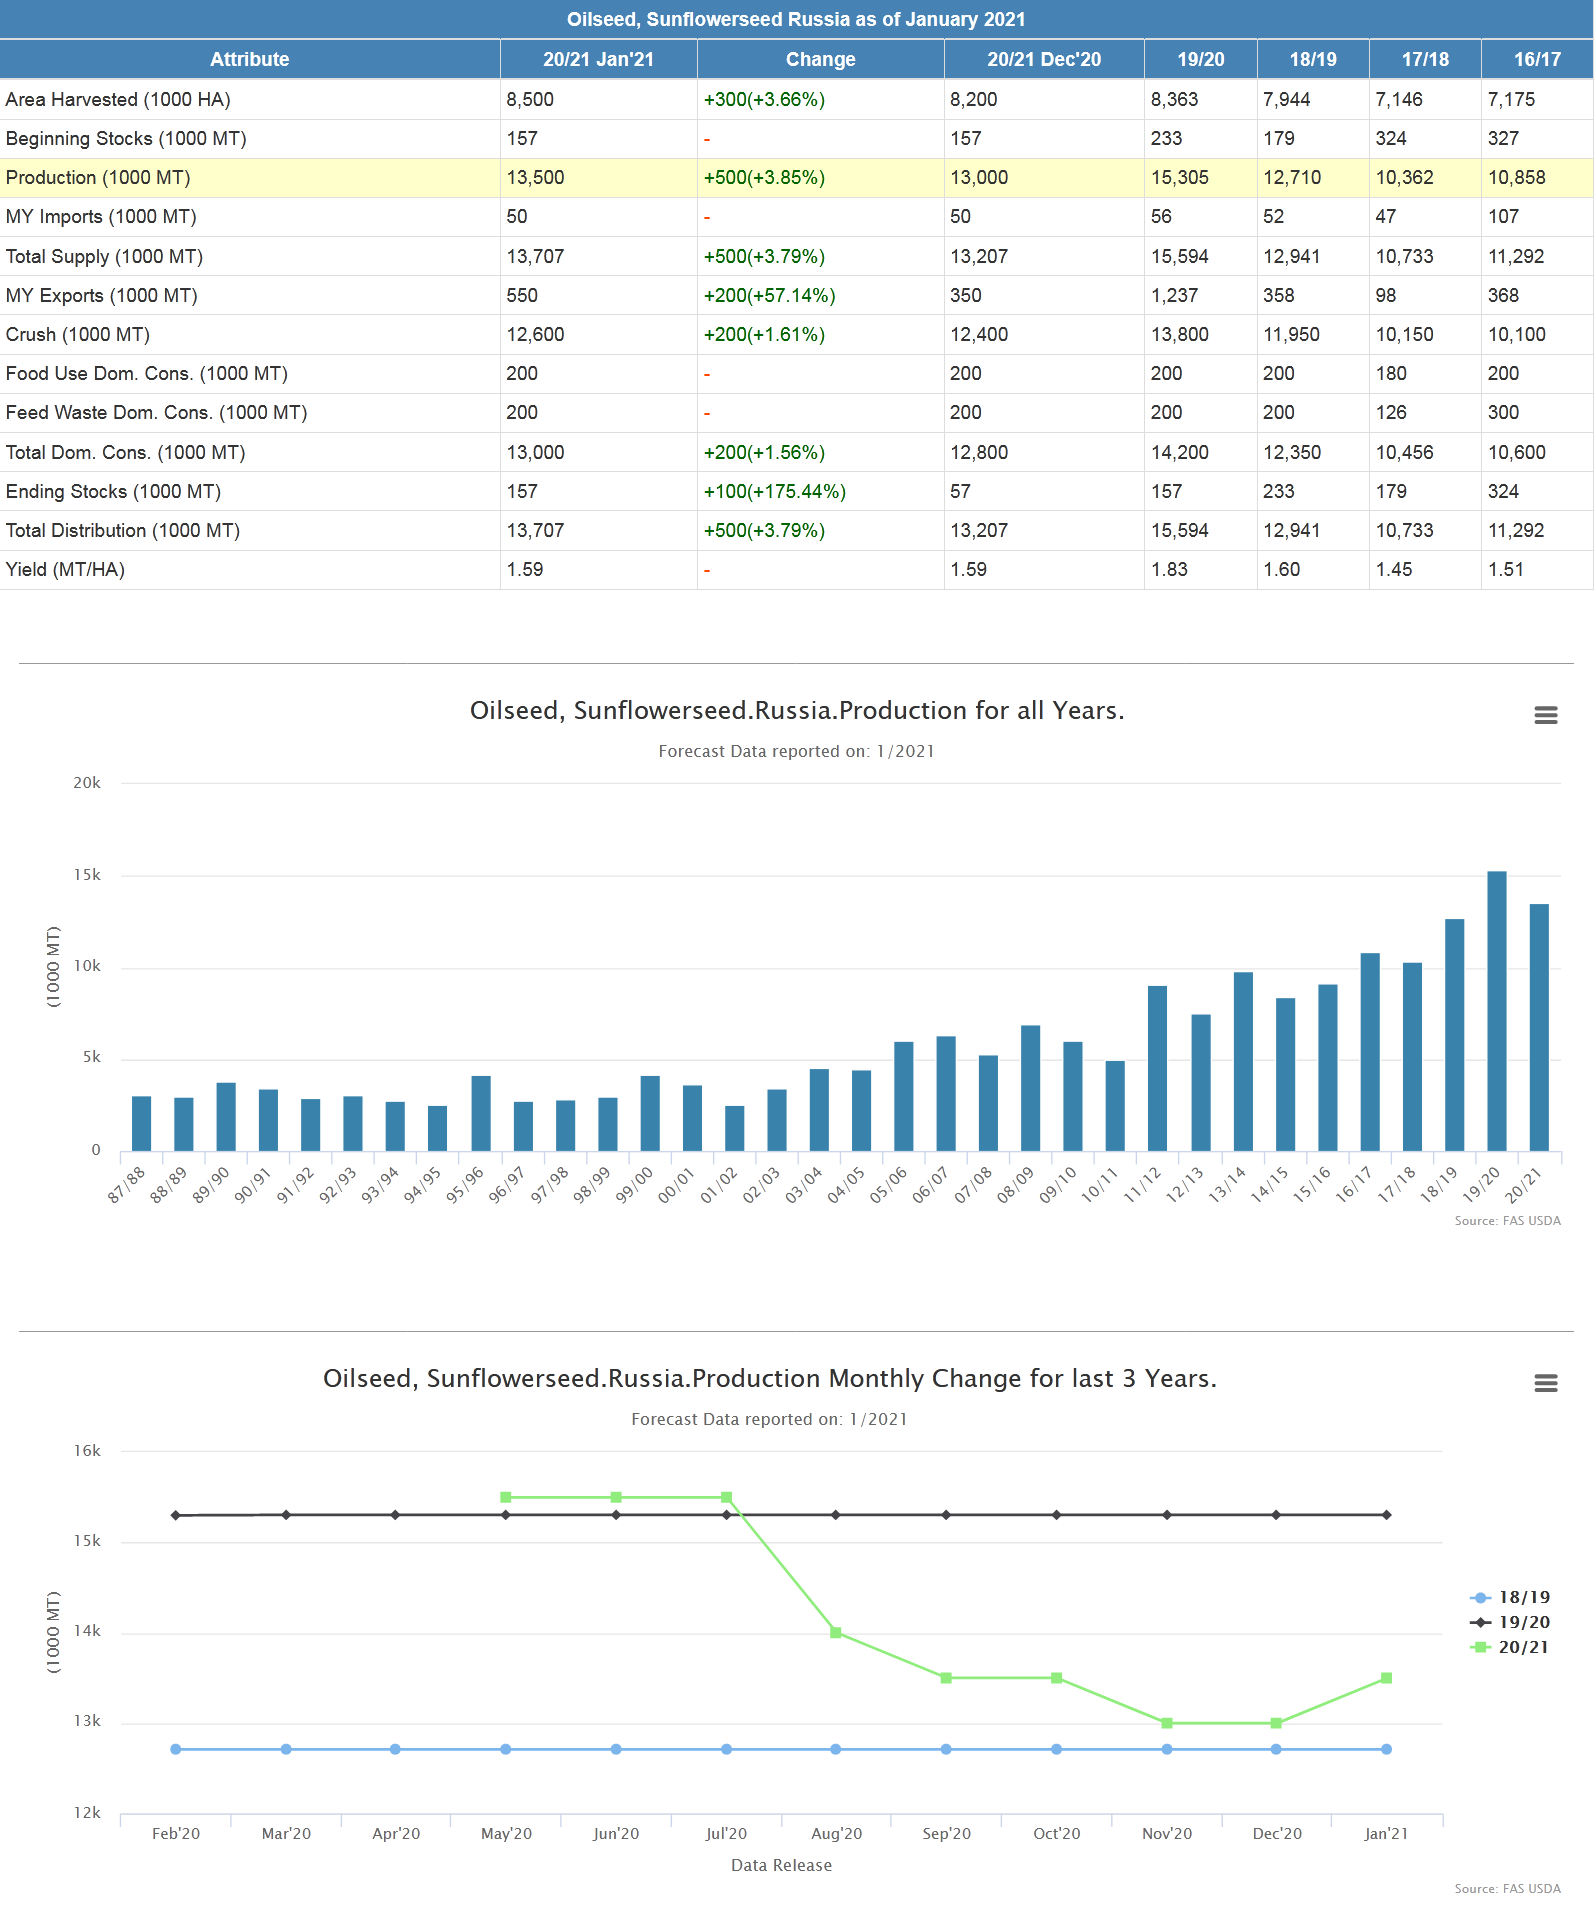Click the Yield (MT/HA) row label
Screen dimensions: 1594x1907
65,570
